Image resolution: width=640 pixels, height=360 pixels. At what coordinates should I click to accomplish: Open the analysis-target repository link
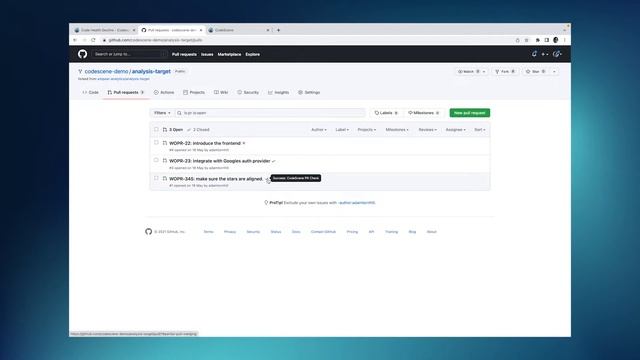coord(151,71)
